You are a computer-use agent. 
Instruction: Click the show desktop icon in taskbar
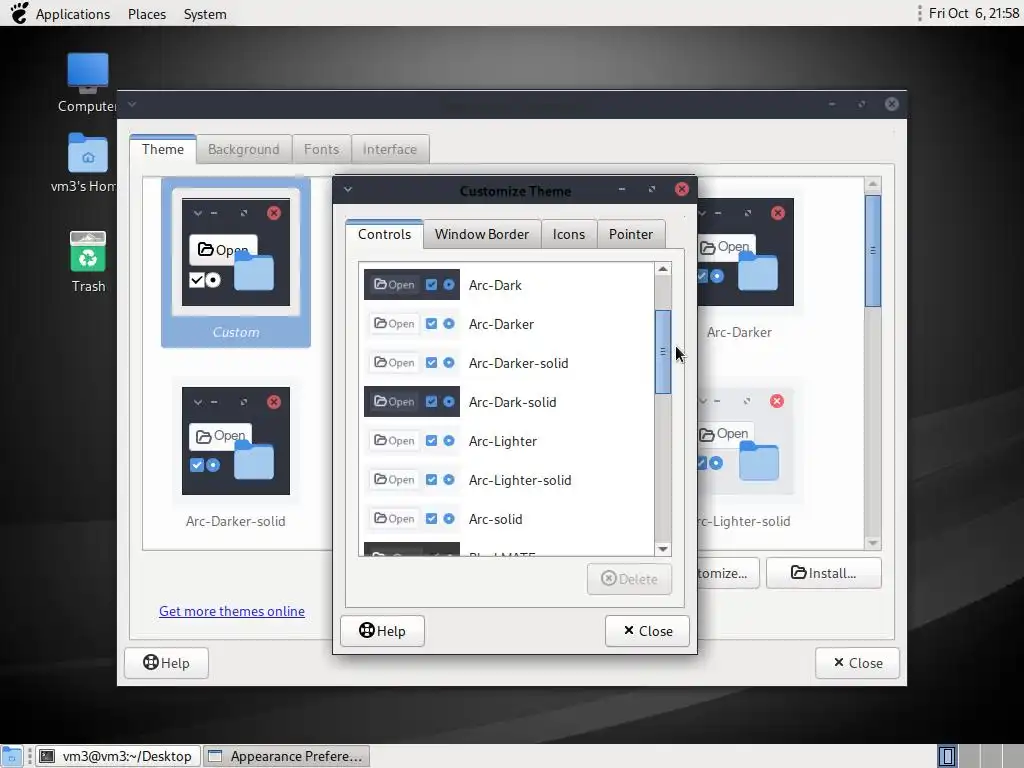(x=12, y=756)
